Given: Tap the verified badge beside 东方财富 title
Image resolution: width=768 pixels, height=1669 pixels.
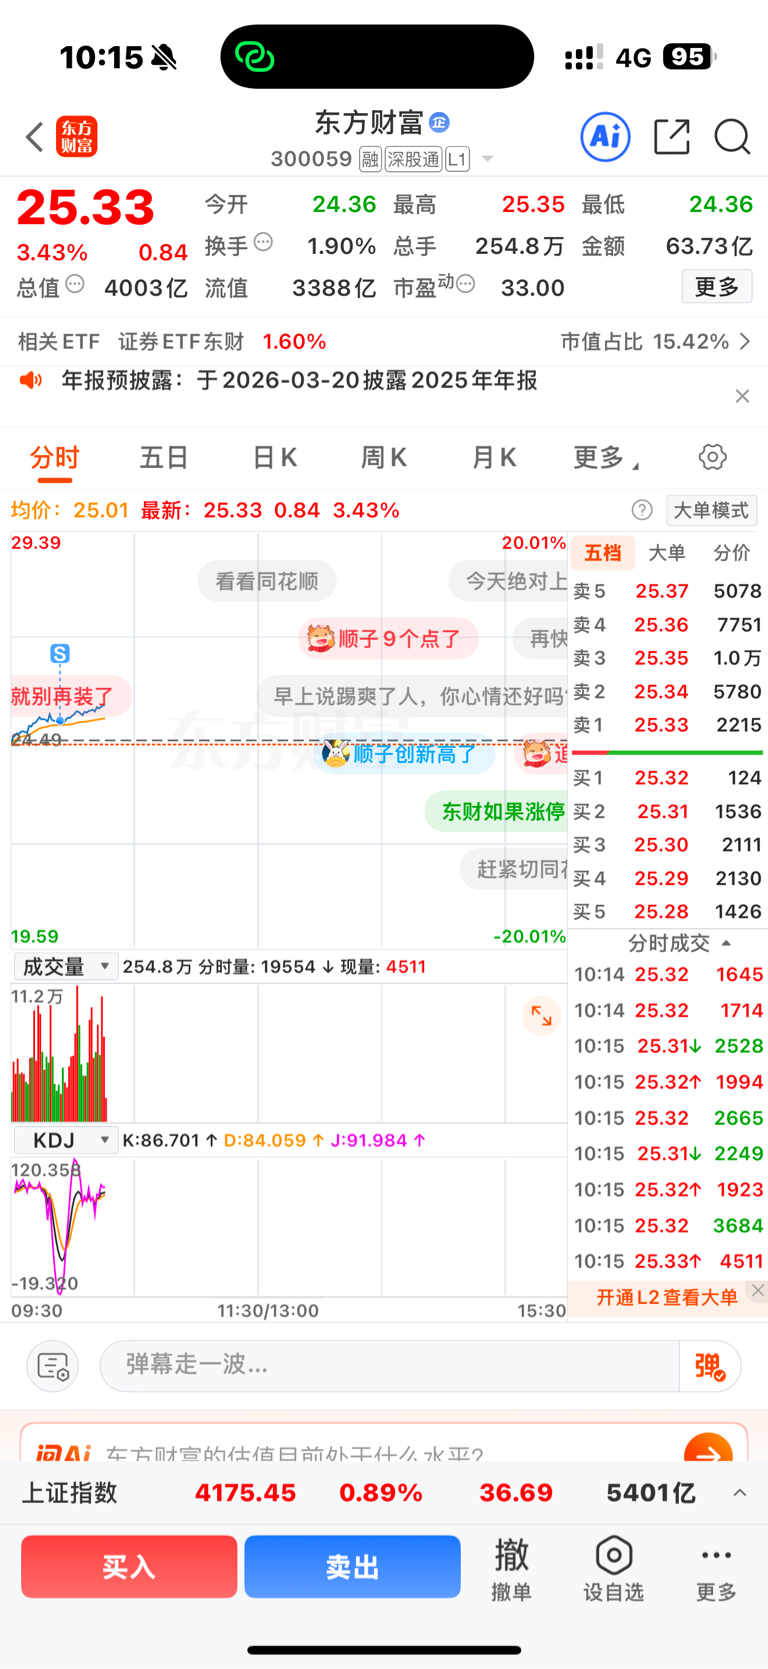Looking at the screenshot, I should 439,122.
